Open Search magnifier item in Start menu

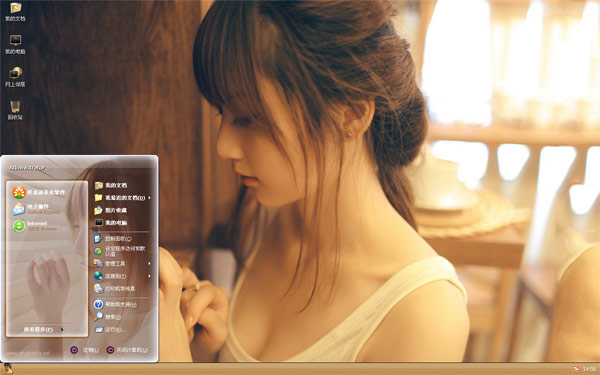coord(108,317)
